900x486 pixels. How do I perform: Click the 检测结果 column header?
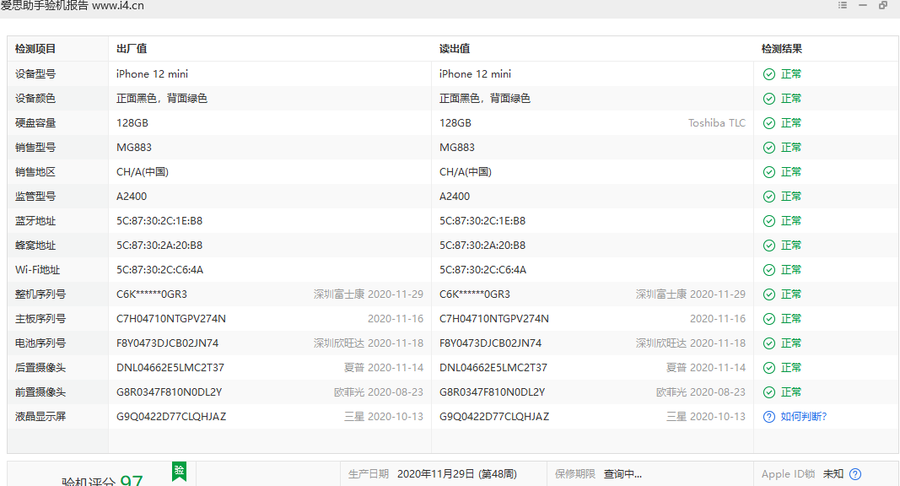[x=781, y=49]
